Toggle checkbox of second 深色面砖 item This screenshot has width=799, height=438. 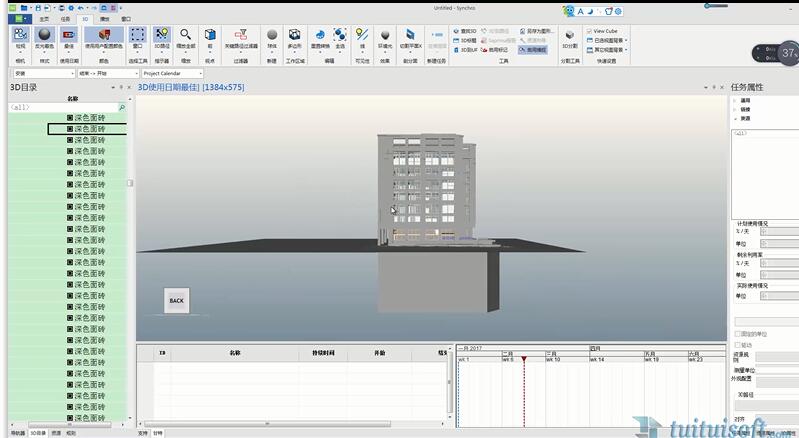(70, 128)
